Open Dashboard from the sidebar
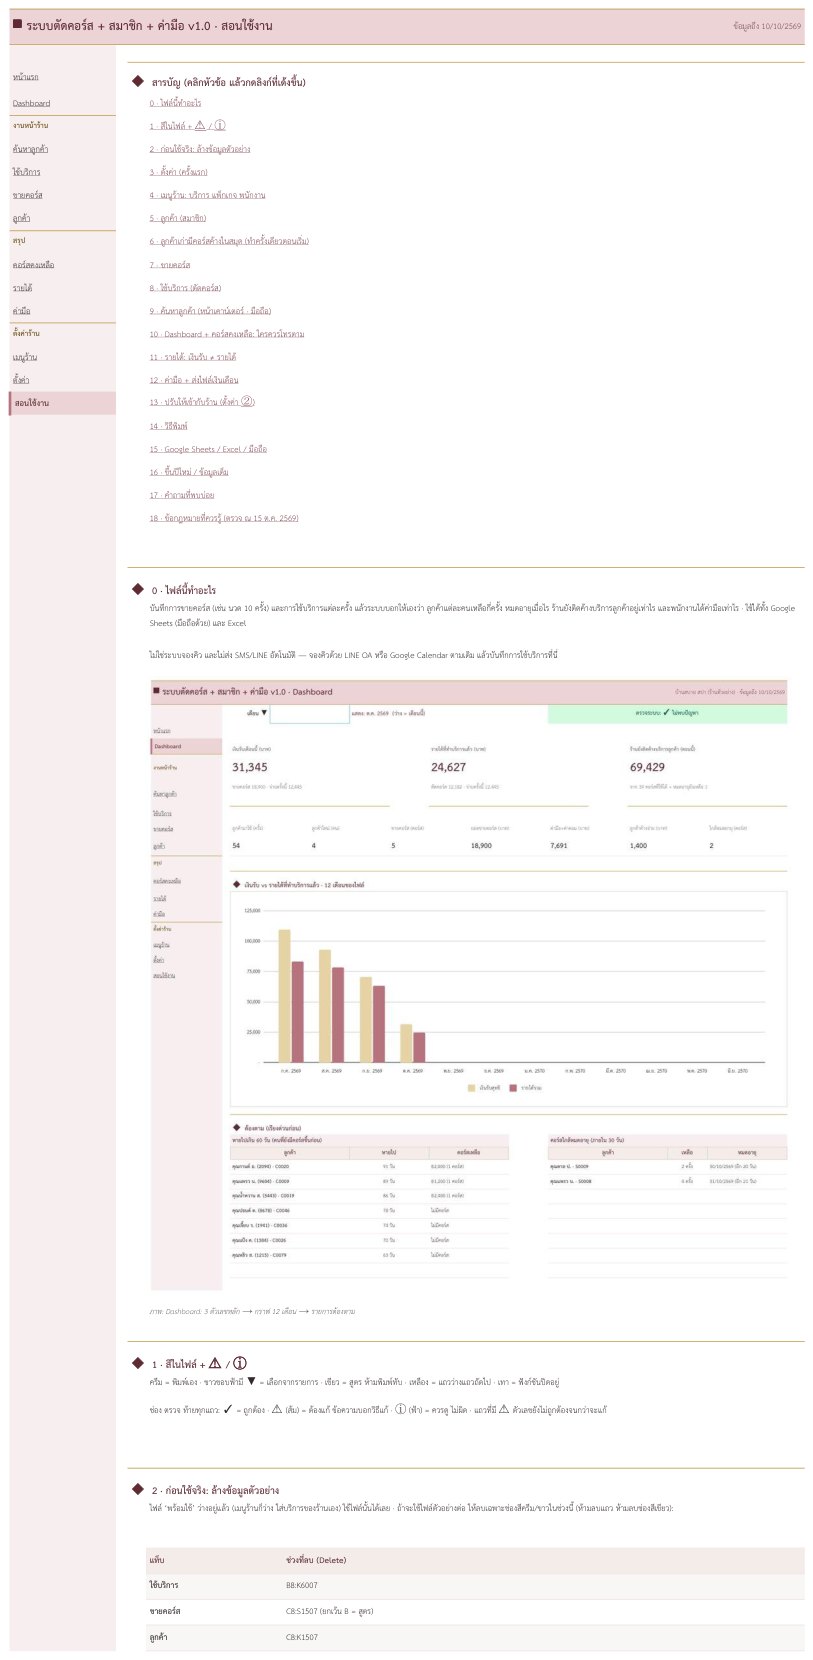Image resolution: width=813 pixels, height=1660 pixels. (31, 103)
